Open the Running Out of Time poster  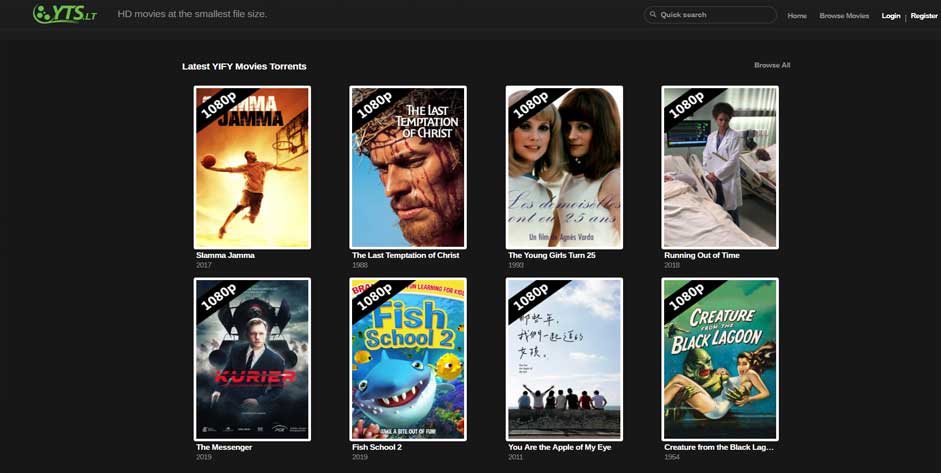(x=720, y=167)
